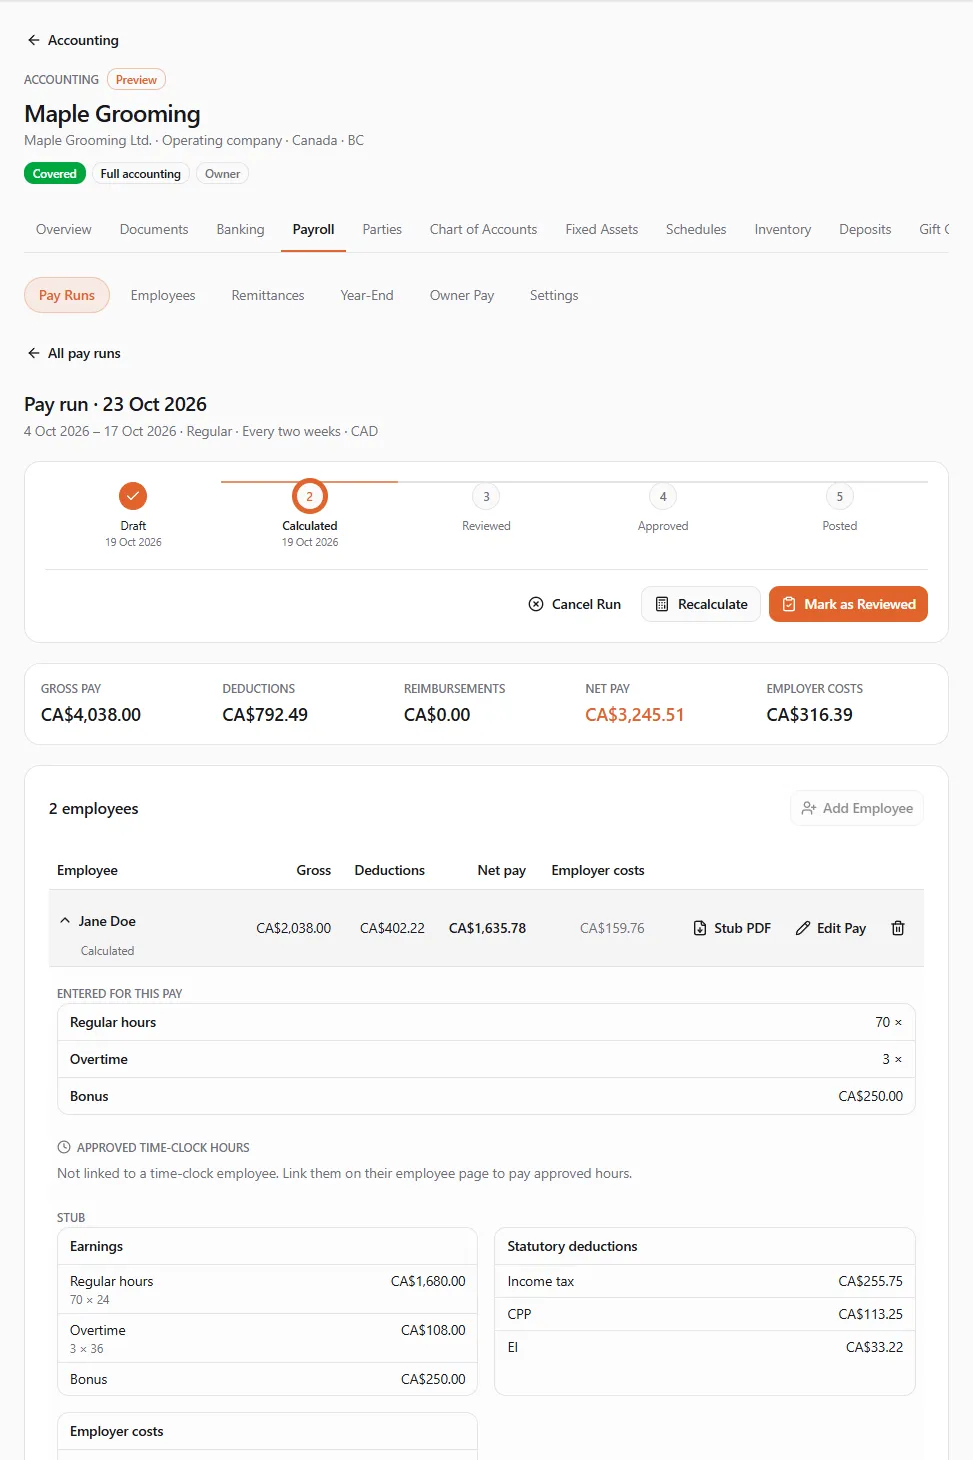Image resolution: width=973 pixels, height=1460 pixels.
Task: Open the payroll Settings sub-tab
Action: [x=554, y=295]
